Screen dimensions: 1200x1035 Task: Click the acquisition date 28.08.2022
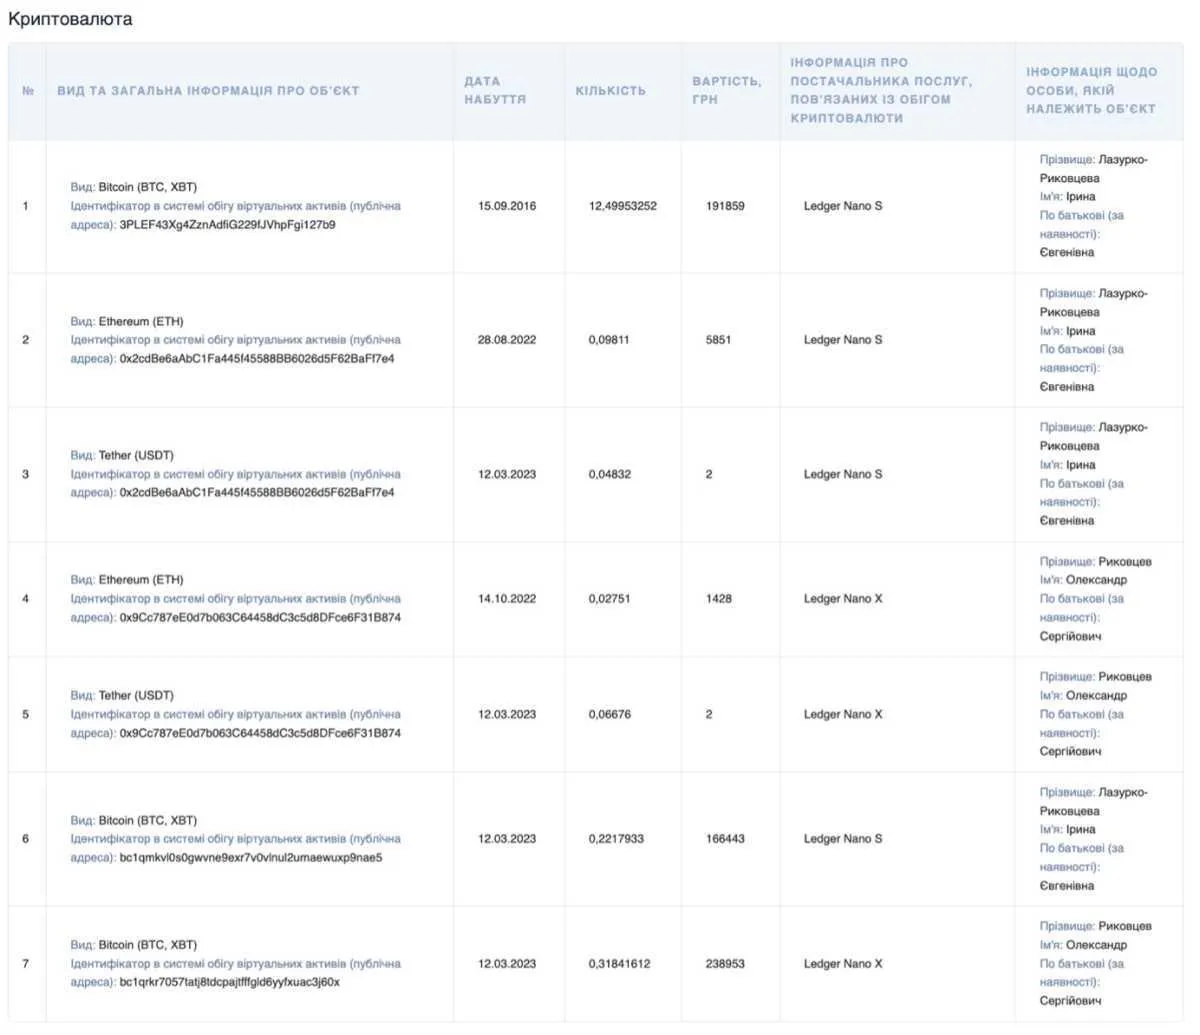coord(506,340)
